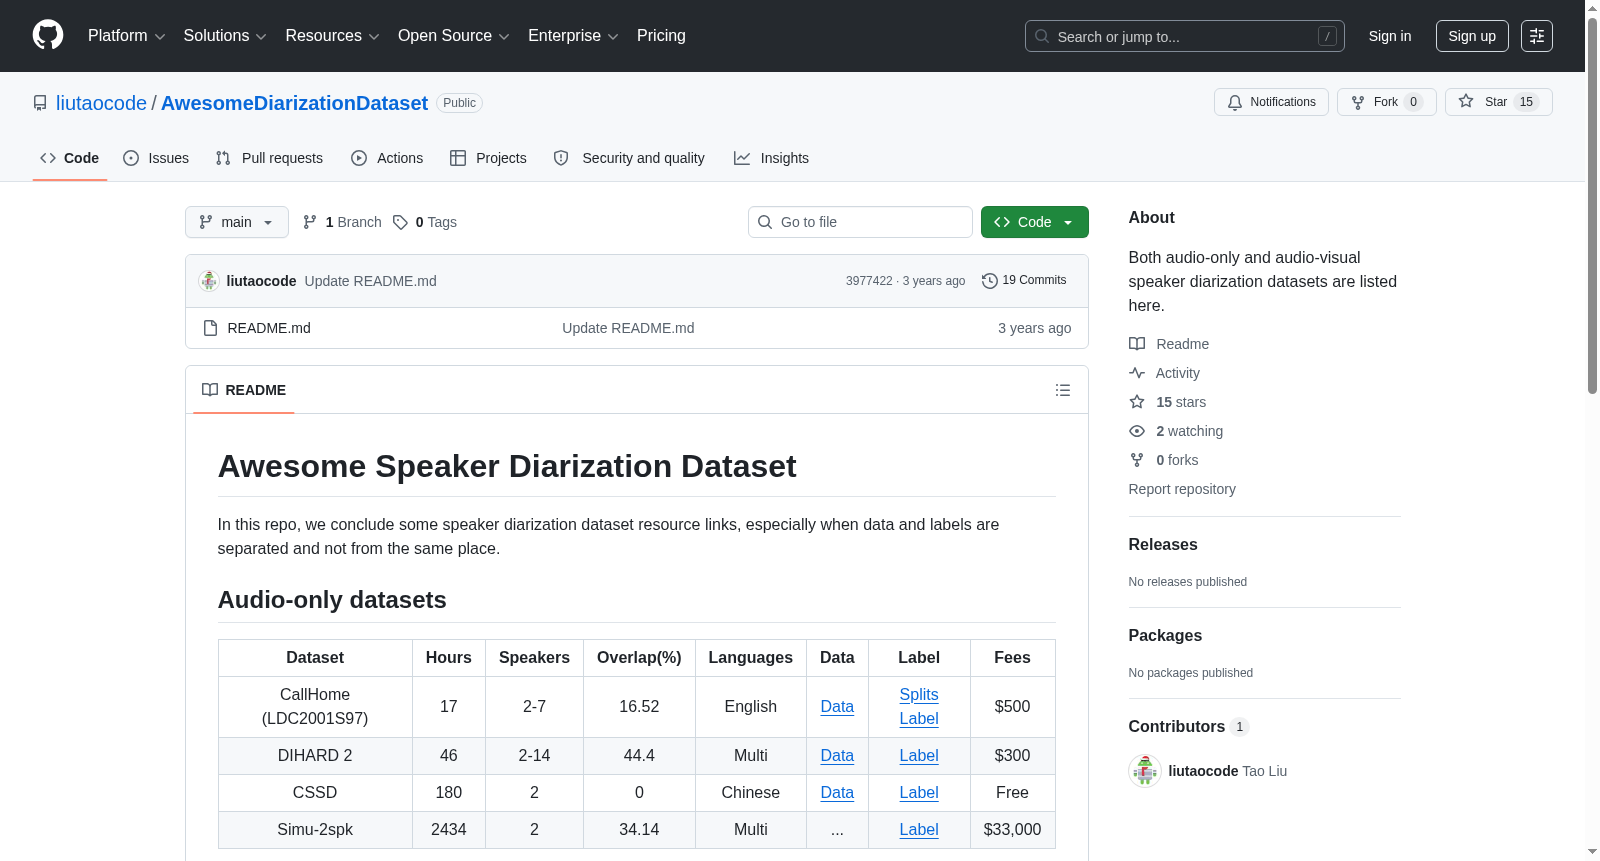
Task: Click the DIHARD 2 Data link
Action: (837, 756)
